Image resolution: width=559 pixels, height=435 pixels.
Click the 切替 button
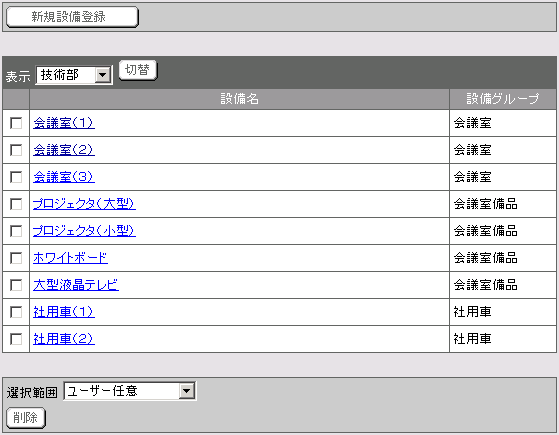[x=138, y=70]
